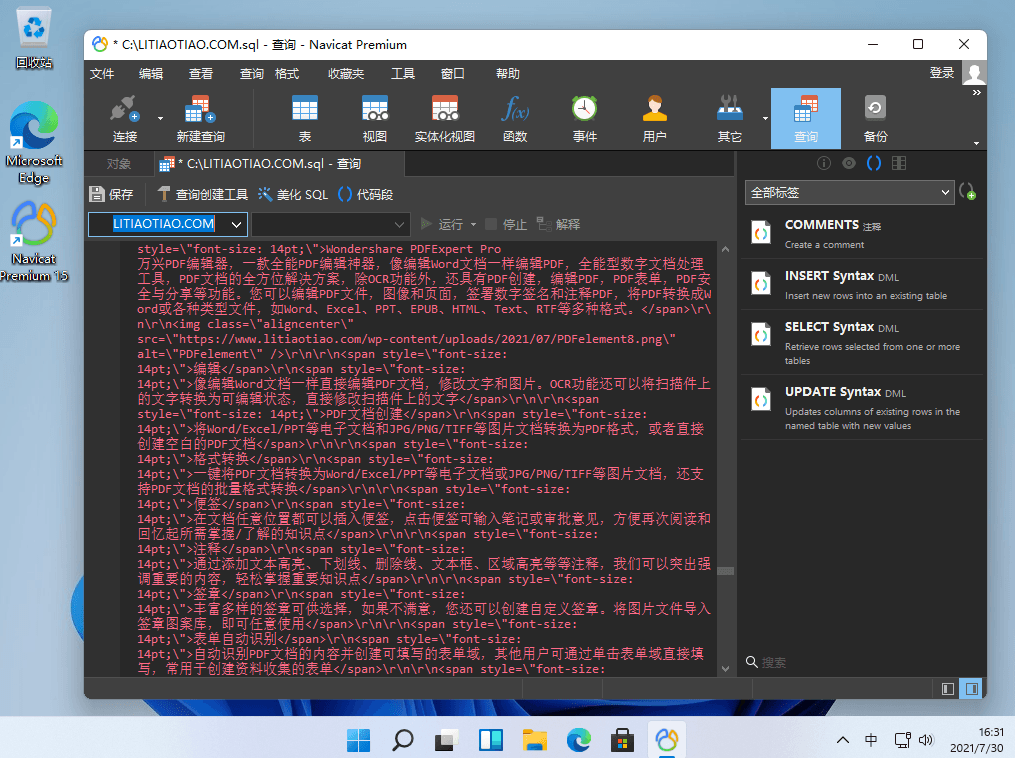Click the editor scrollbar down arrow
Viewport: 1015px width, 758px height.
click(726, 669)
